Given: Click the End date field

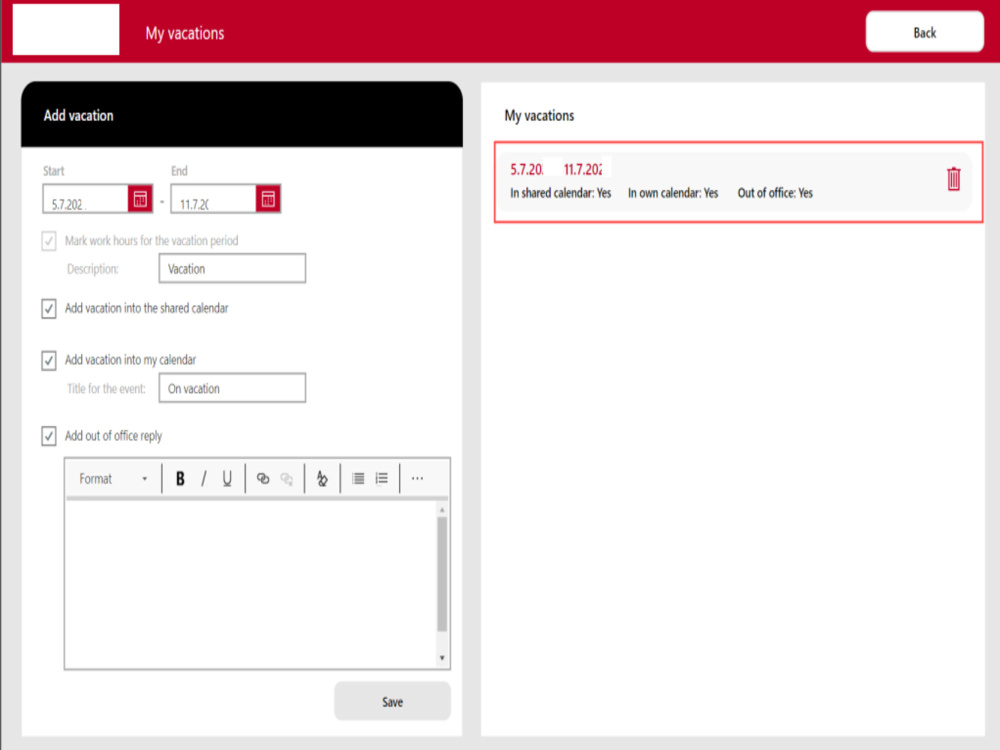Looking at the screenshot, I should tap(214, 199).
